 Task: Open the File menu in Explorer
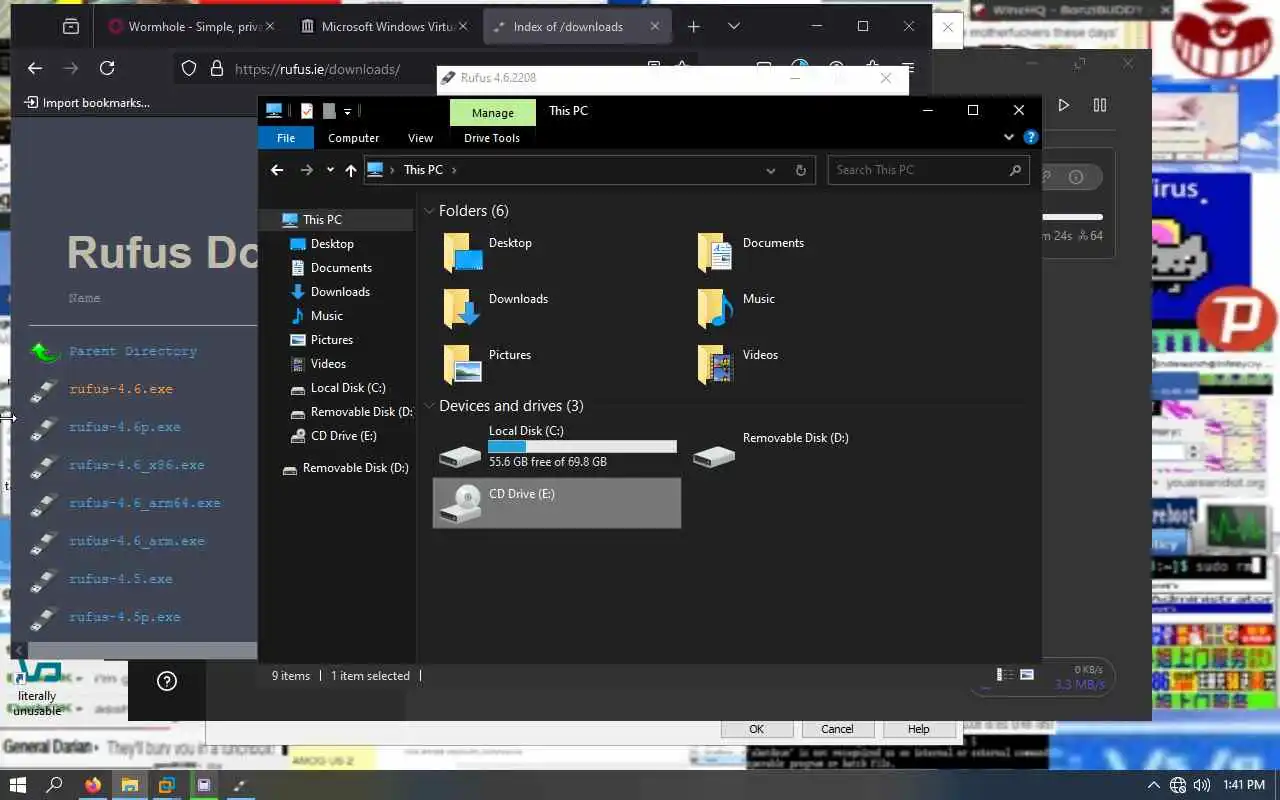point(286,138)
